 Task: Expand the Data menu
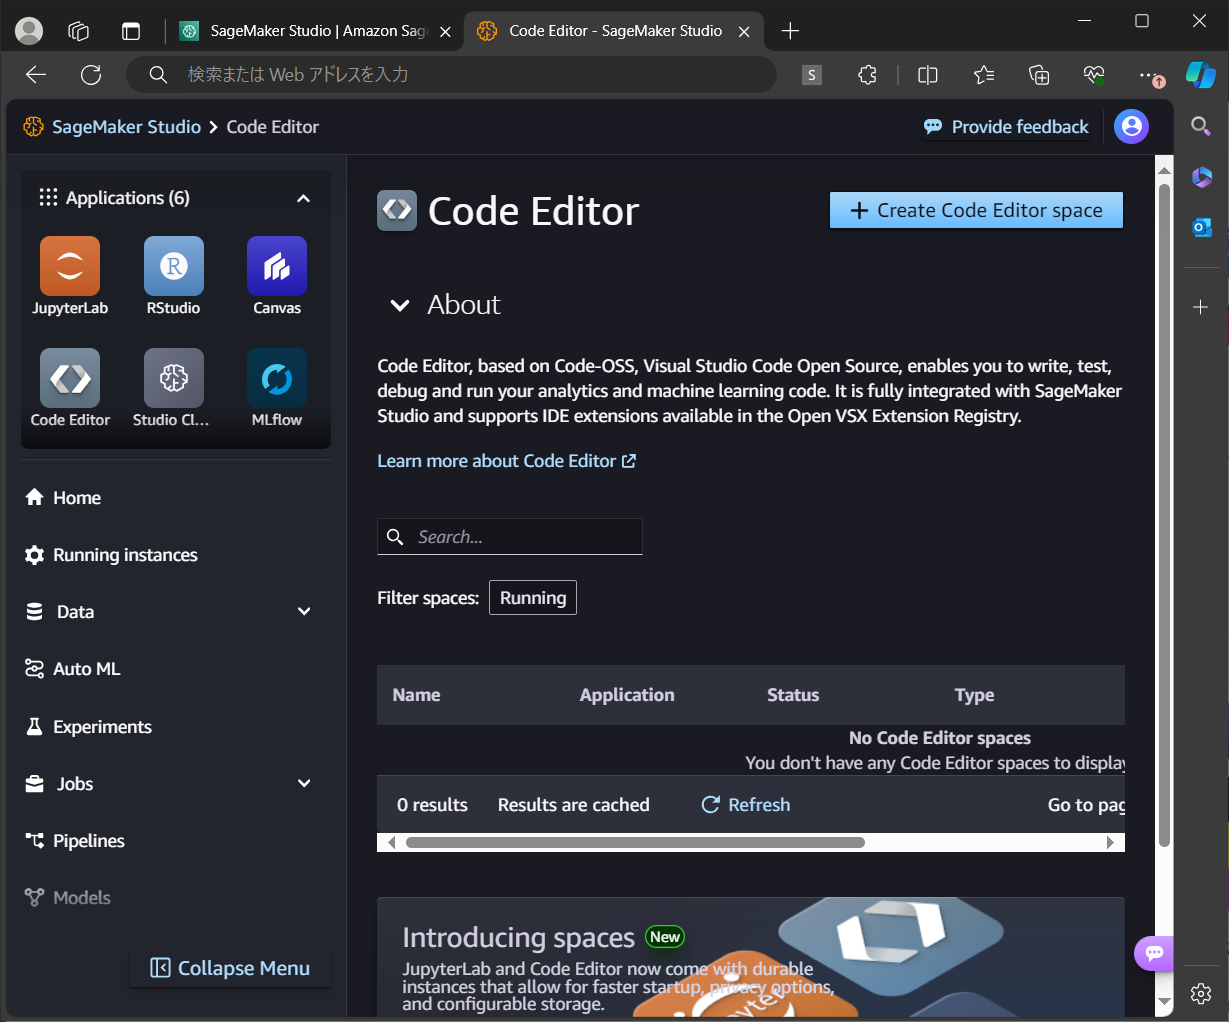[303, 611]
